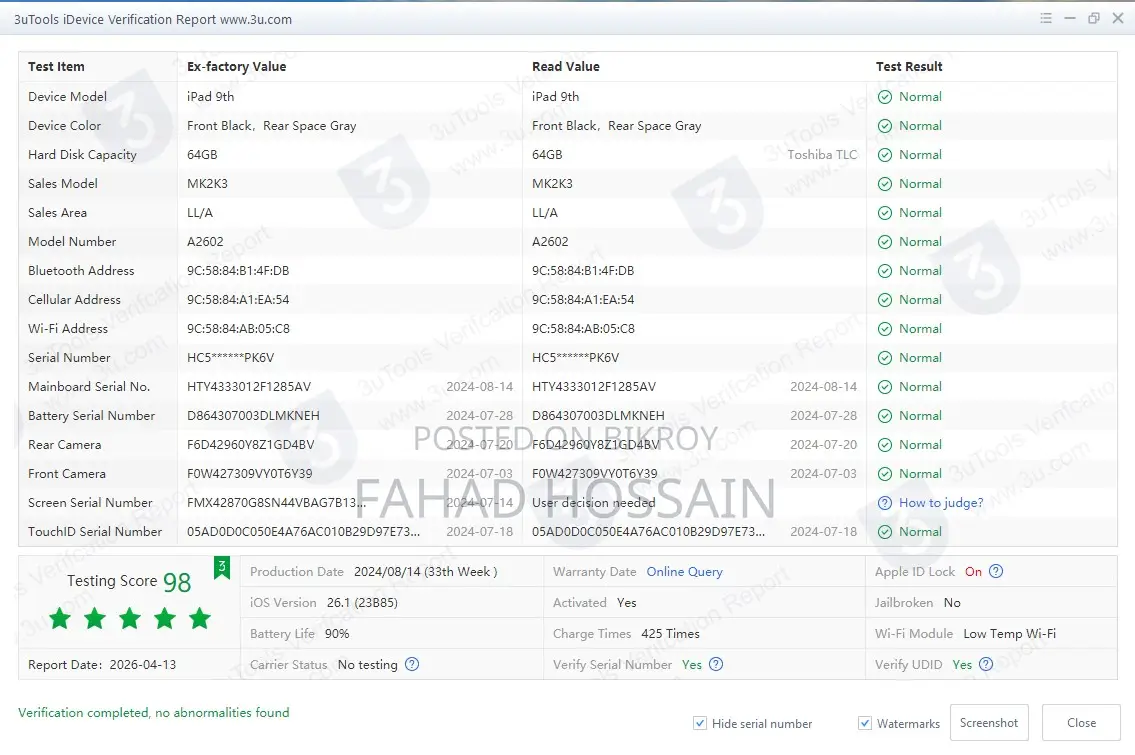Click the Carrier Status help question icon
1135x755 pixels.
(x=412, y=664)
